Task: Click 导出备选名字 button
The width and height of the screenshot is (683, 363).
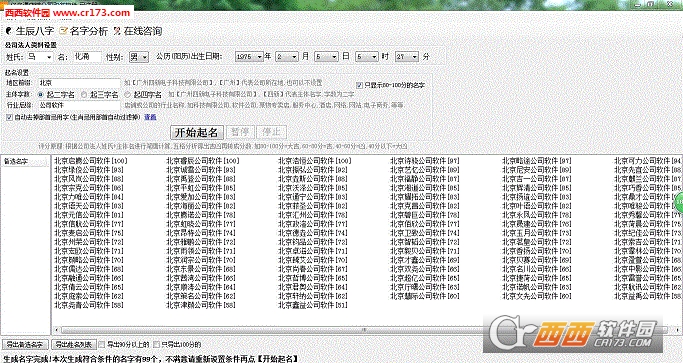Action: click(x=24, y=344)
